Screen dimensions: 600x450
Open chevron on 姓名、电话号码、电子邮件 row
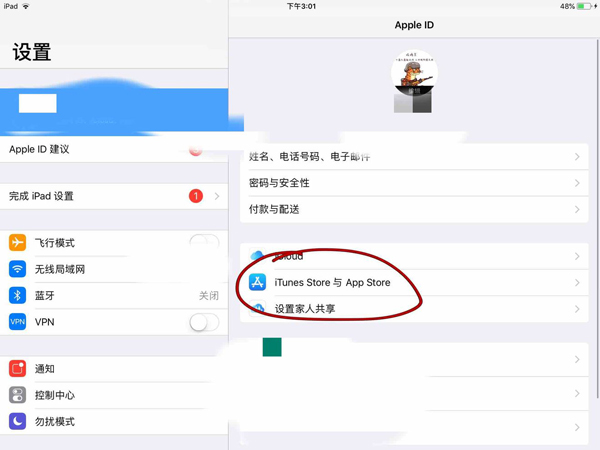coord(577,157)
